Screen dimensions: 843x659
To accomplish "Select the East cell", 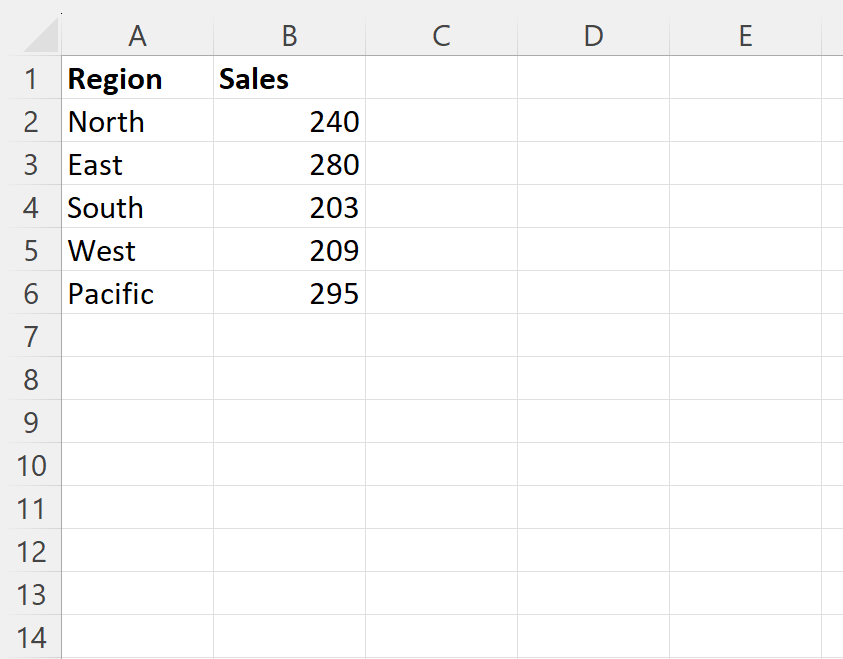I will coord(138,165).
